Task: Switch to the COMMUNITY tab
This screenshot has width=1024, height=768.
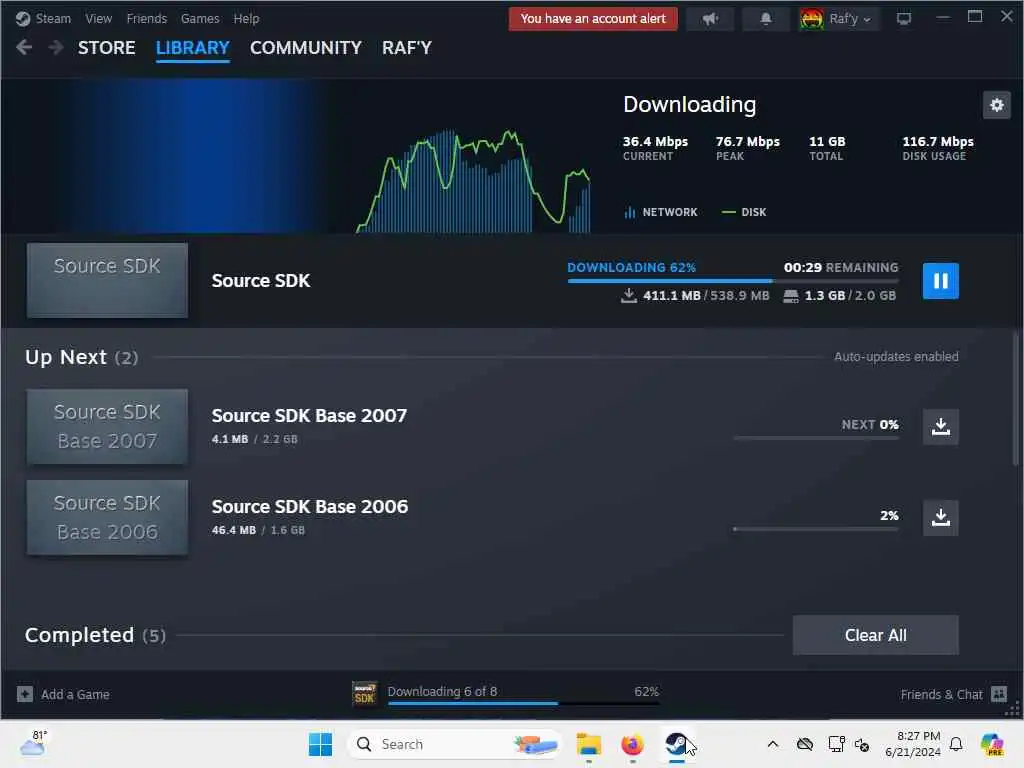Action: (x=306, y=48)
